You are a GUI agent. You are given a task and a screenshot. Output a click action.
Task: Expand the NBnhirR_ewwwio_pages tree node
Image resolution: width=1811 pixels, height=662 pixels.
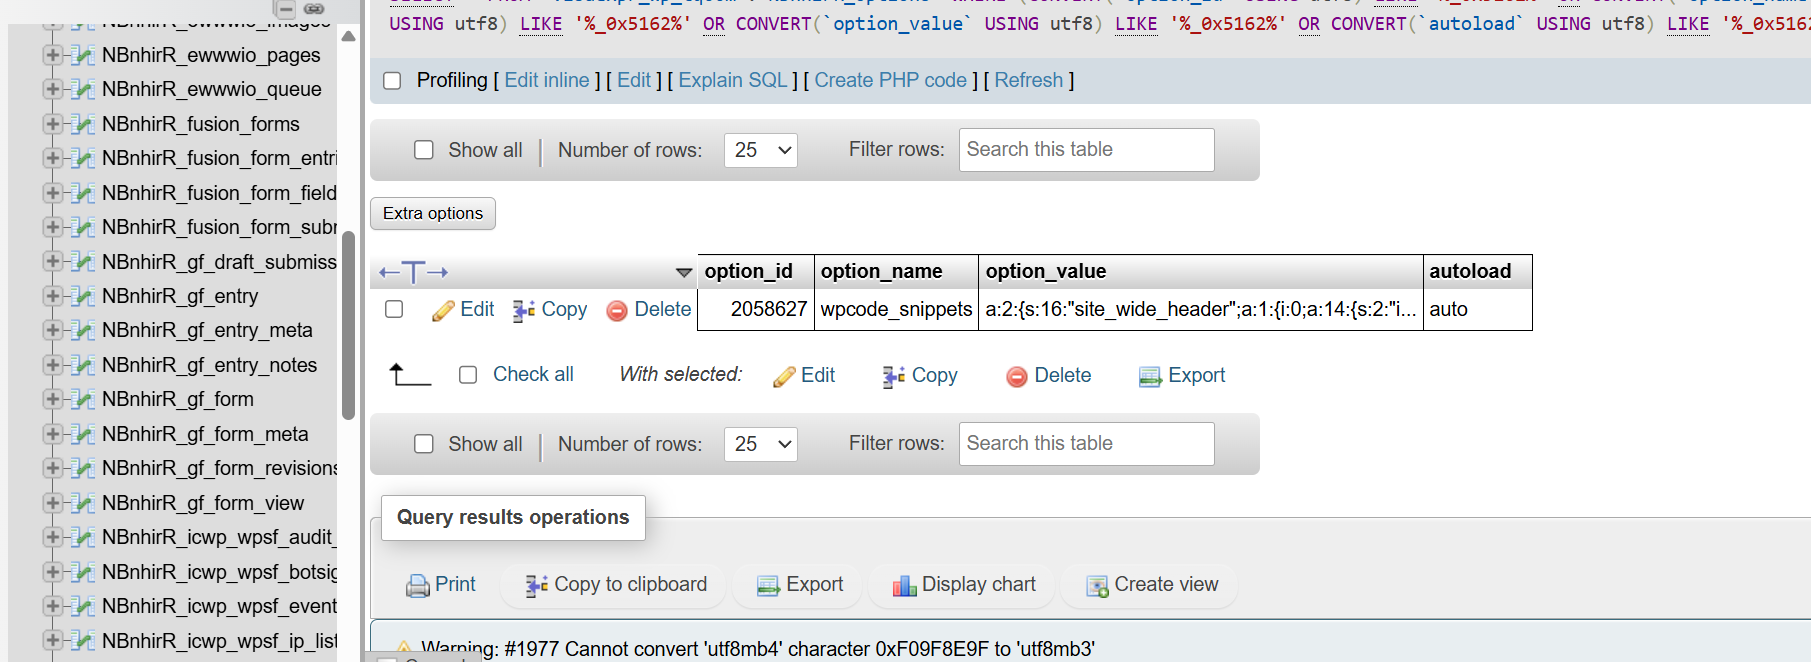coord(52,55)
